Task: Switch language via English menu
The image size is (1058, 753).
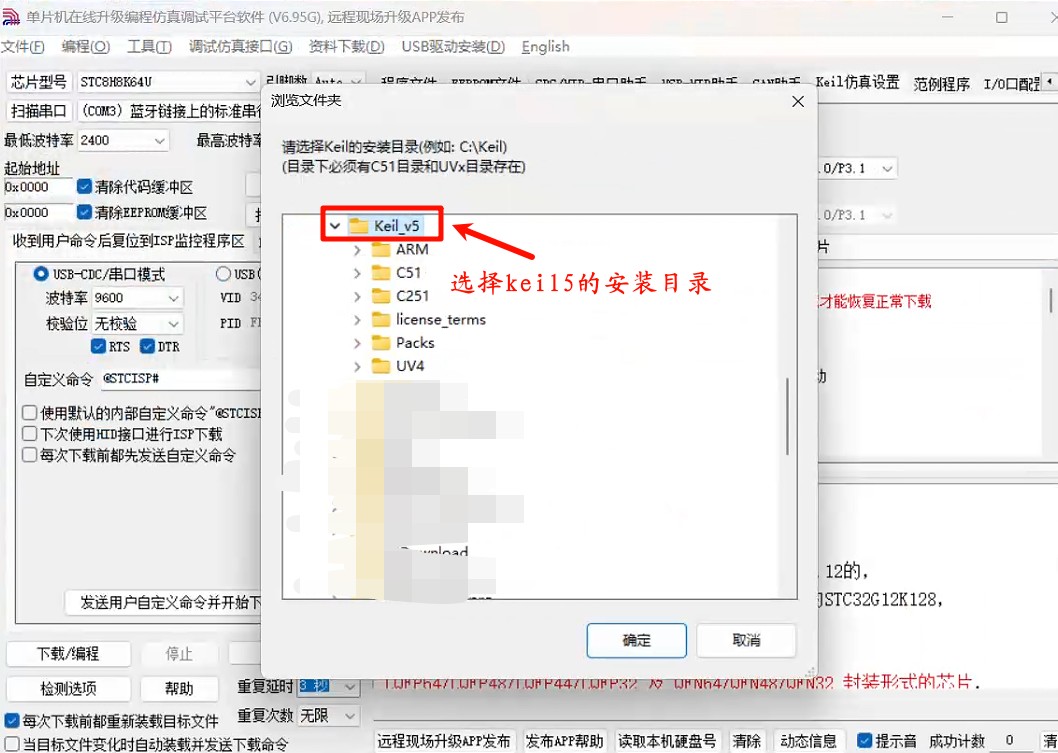Action: click(545, 47)
